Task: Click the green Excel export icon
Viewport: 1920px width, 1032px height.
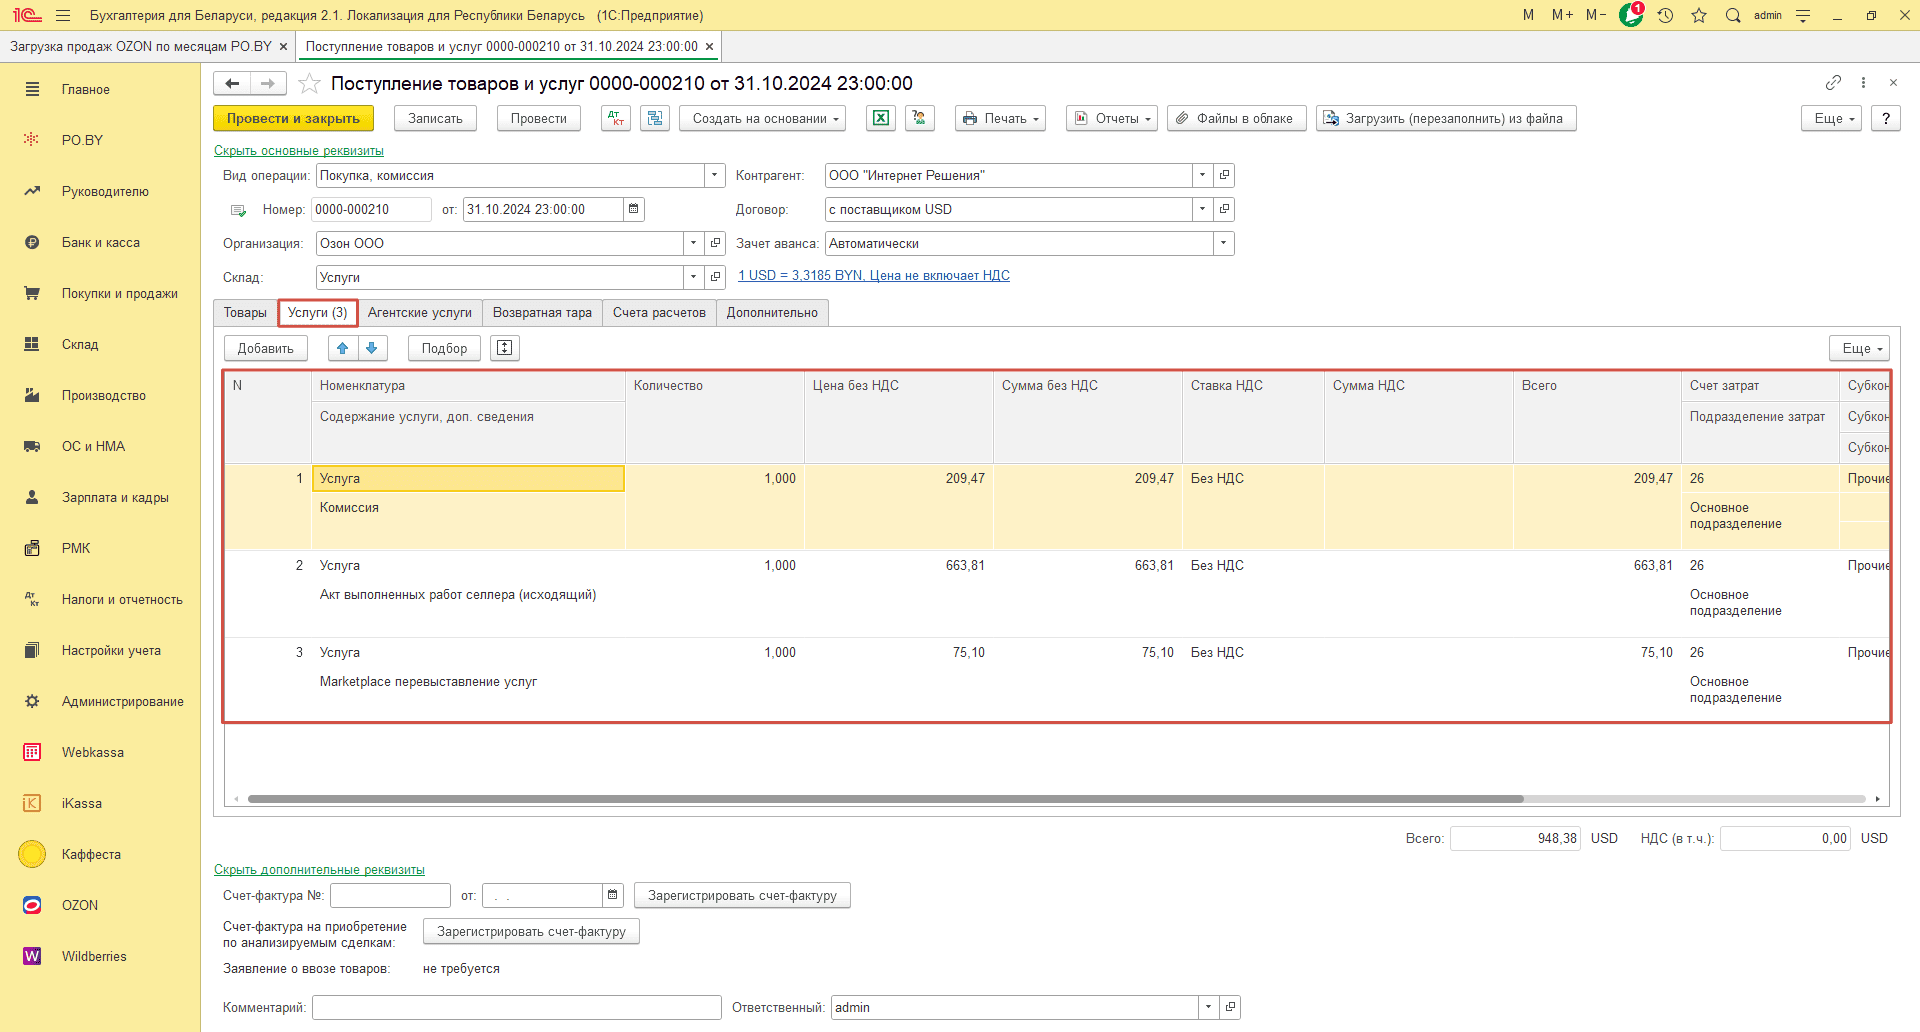Action: pyautogui.click(x=880, y=118)
